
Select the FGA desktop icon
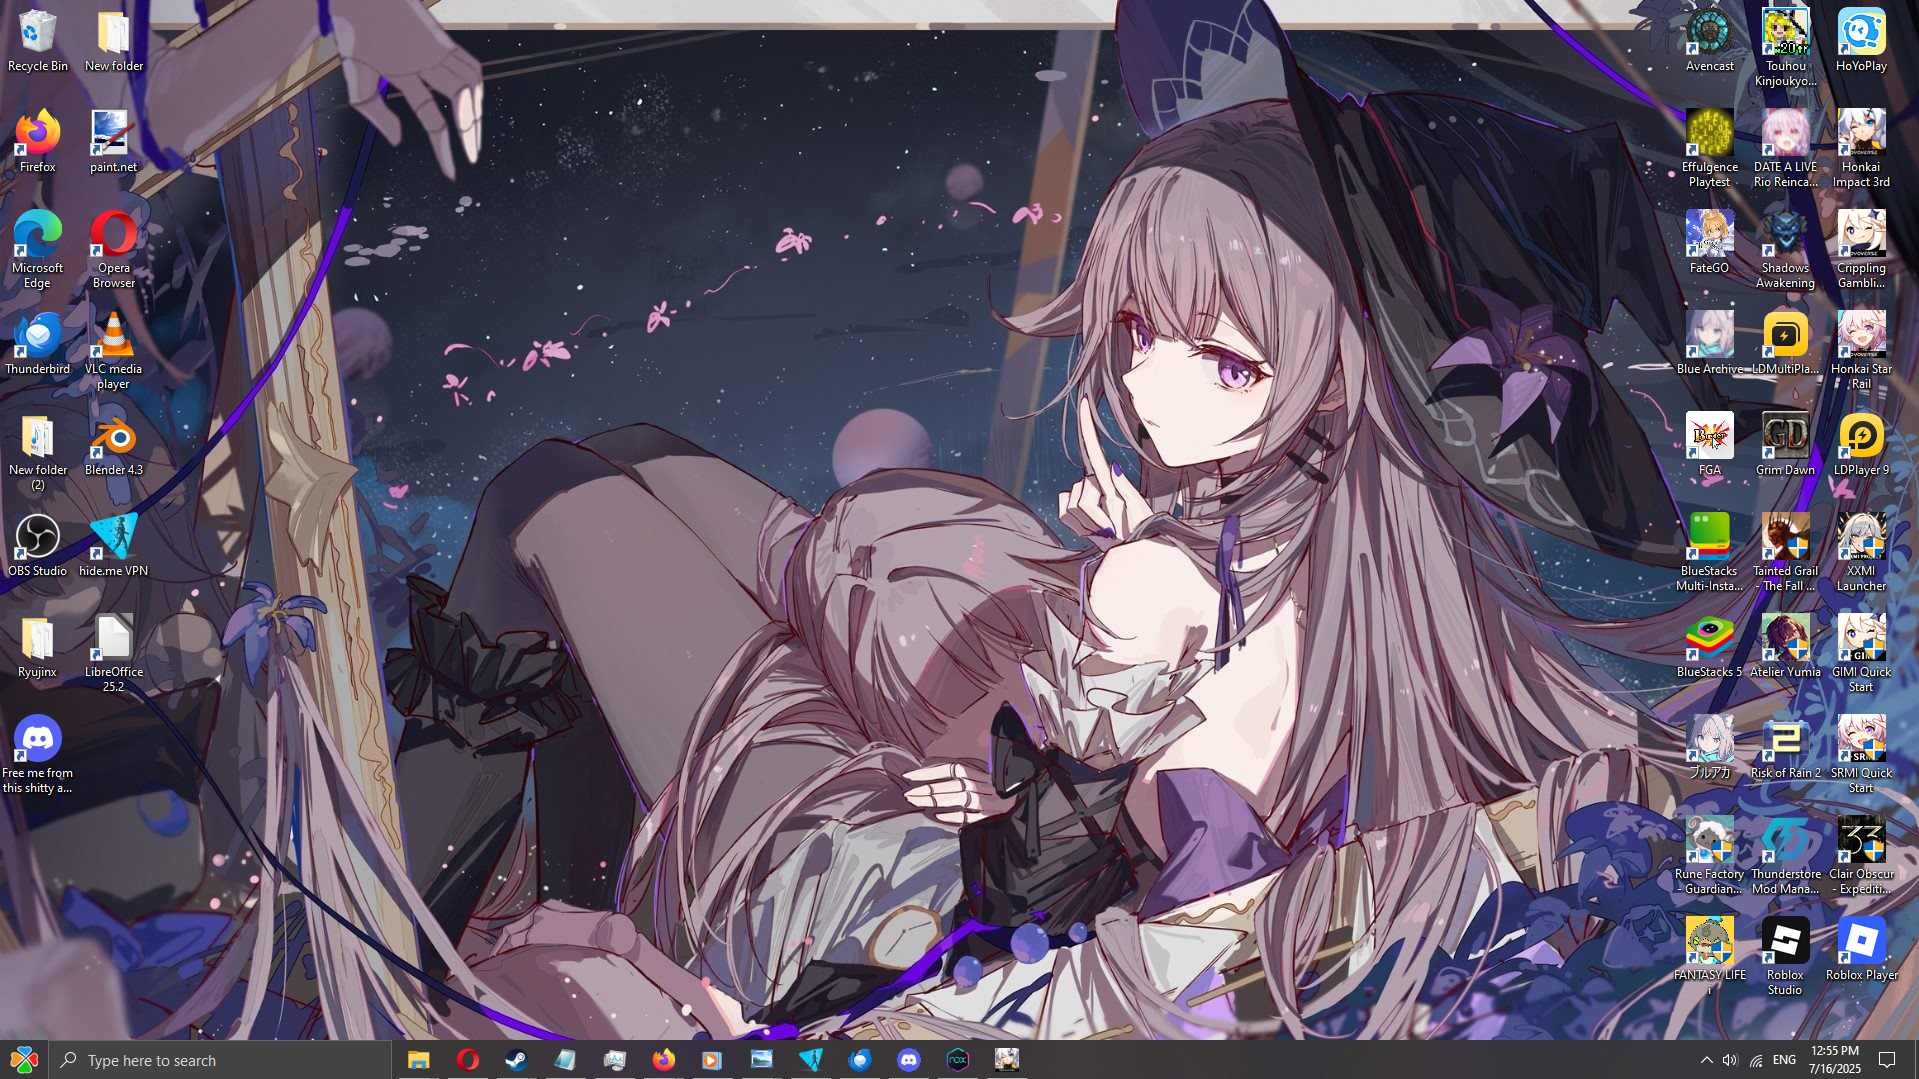tap(1709, 445)
